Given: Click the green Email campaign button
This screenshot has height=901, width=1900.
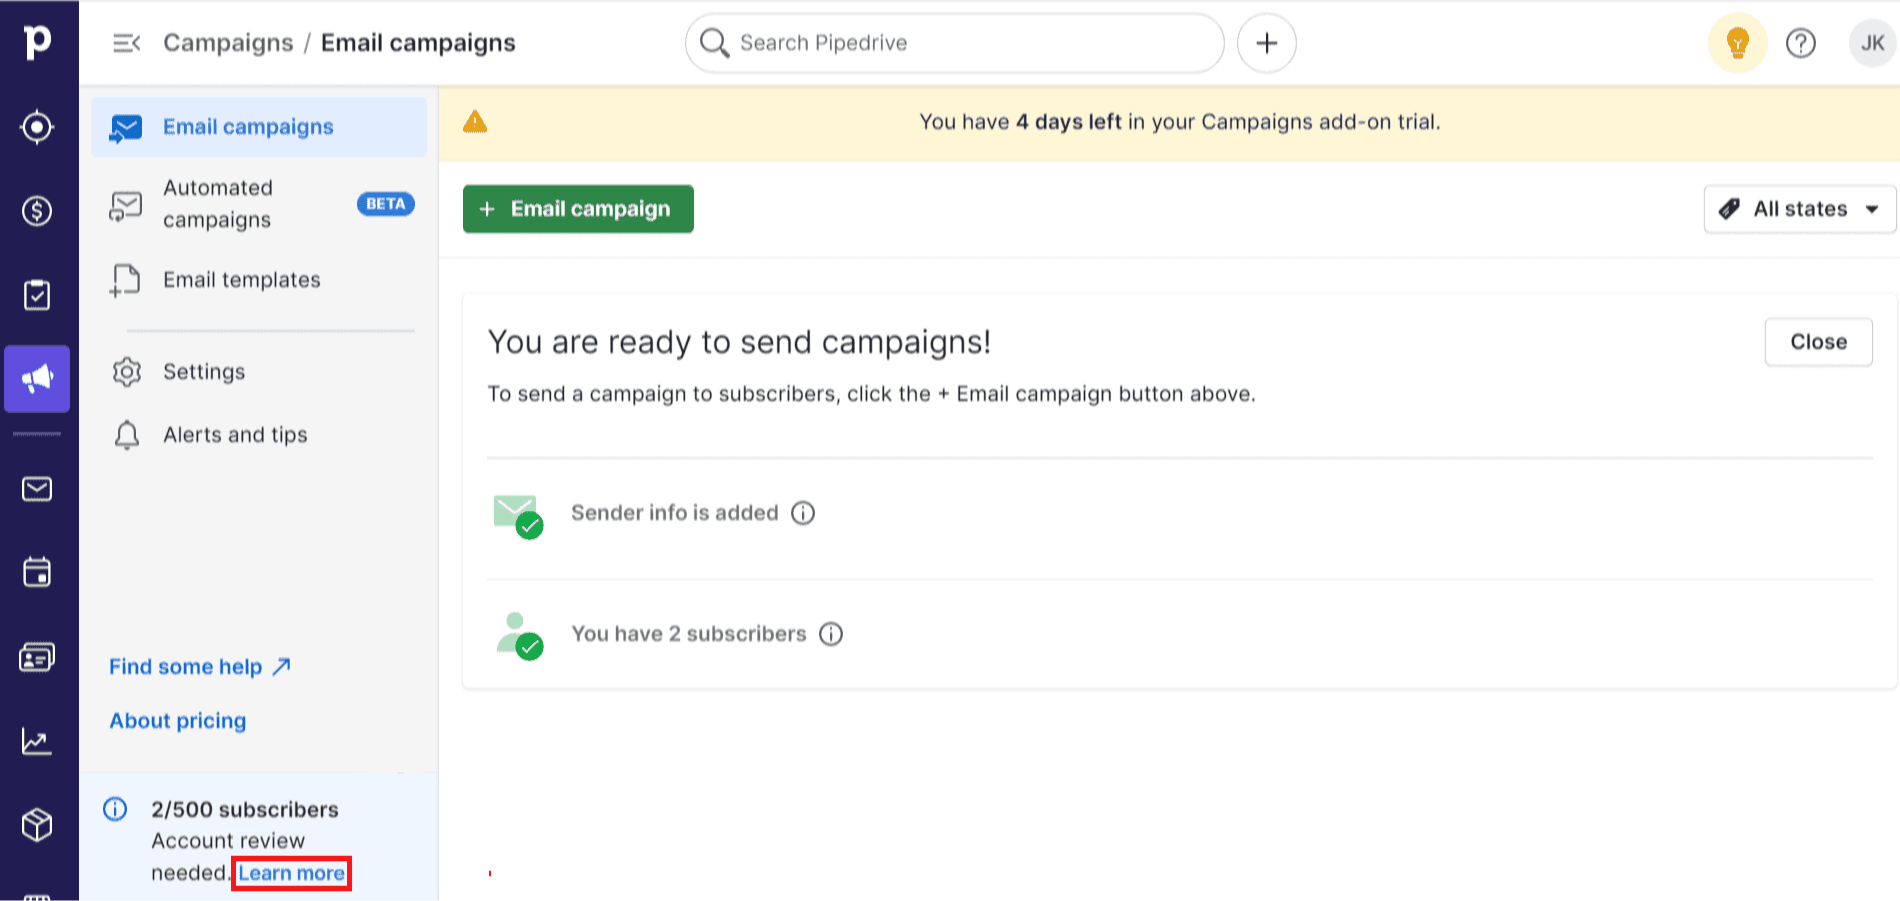Looking at the screenshot, I should click(x=577, y=209).
